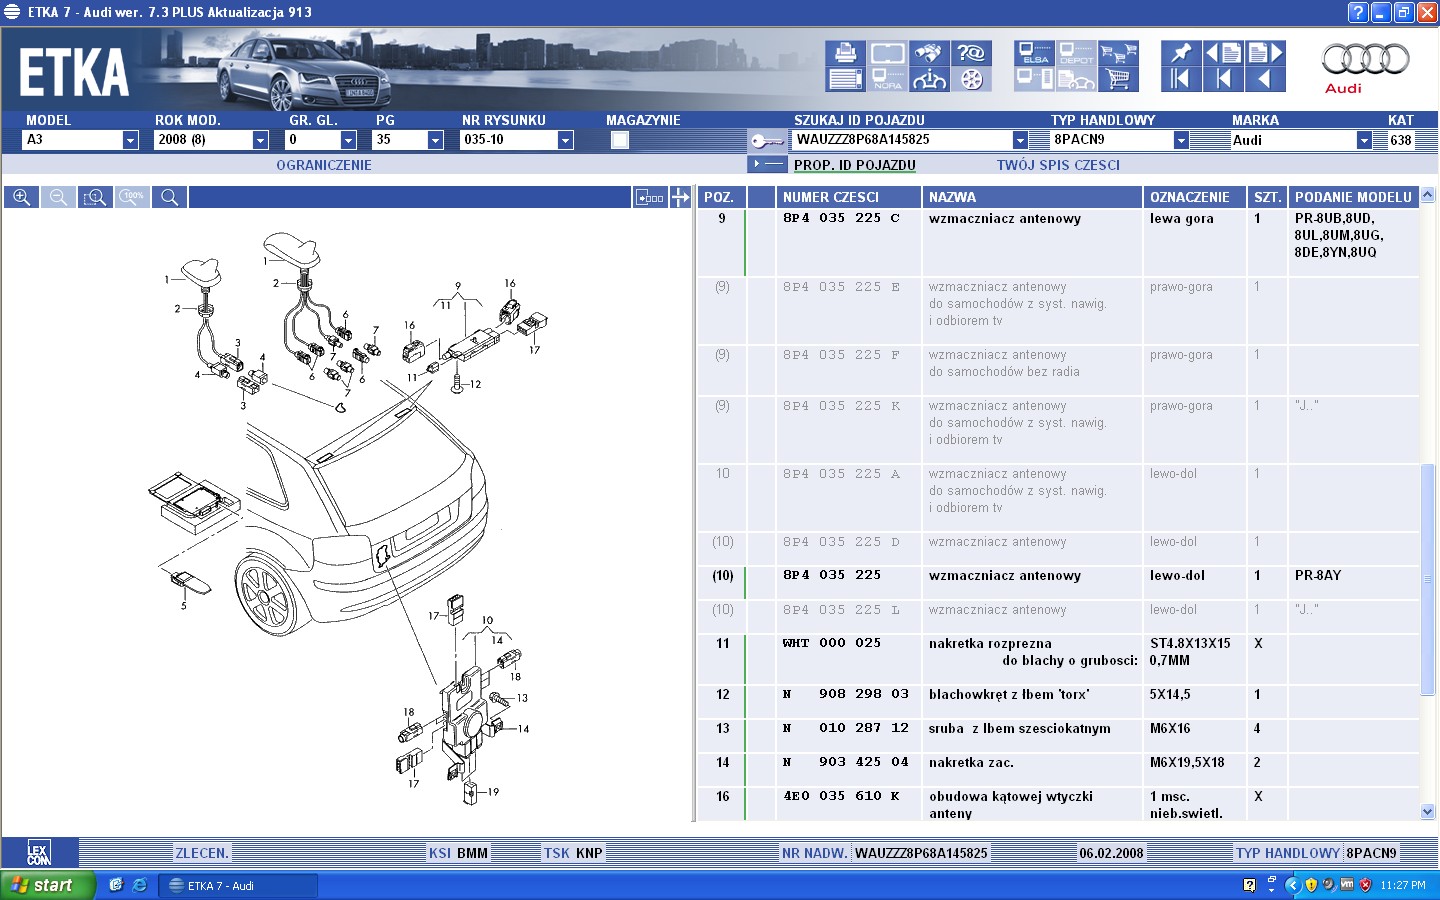Open Internet Explorer from quick launch
Image resolution: width=1440 pixels, height=900 pixels.
pyautogui.click(x=140, y=885)
